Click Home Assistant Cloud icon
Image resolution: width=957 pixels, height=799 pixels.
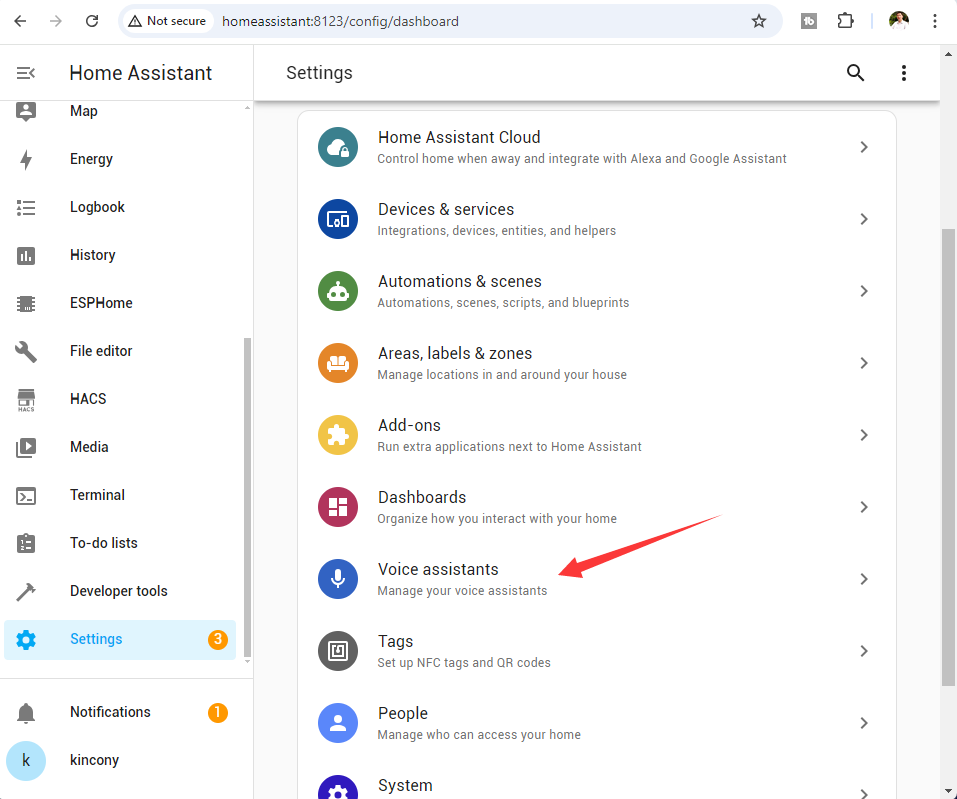pyautogui.click(x=338, y=147)
